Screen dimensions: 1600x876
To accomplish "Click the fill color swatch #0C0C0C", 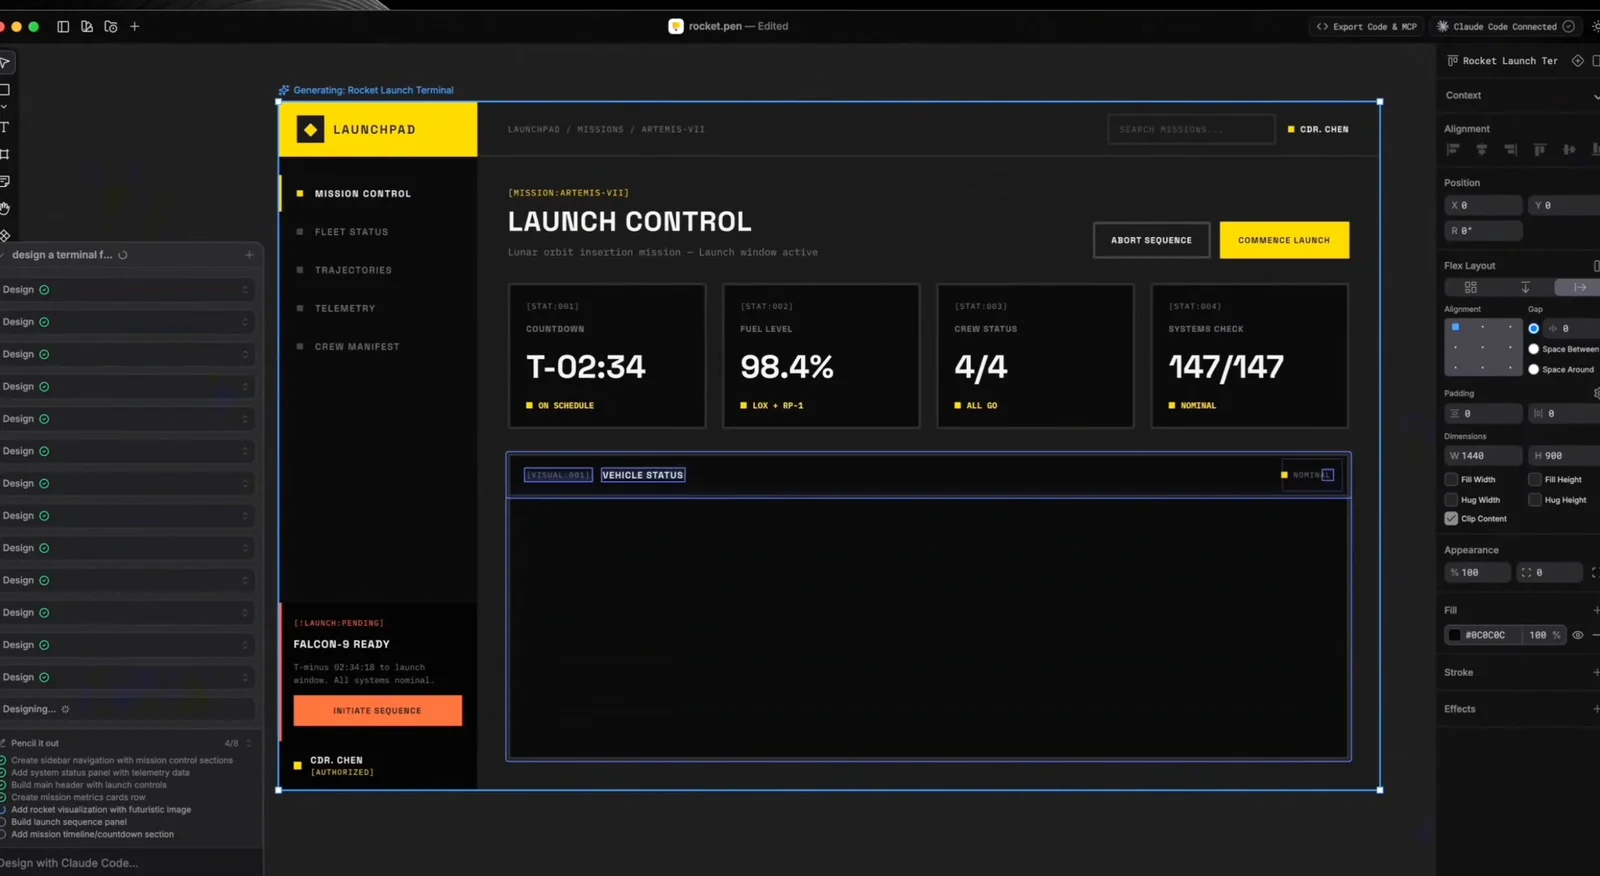I will [1454, 635].
